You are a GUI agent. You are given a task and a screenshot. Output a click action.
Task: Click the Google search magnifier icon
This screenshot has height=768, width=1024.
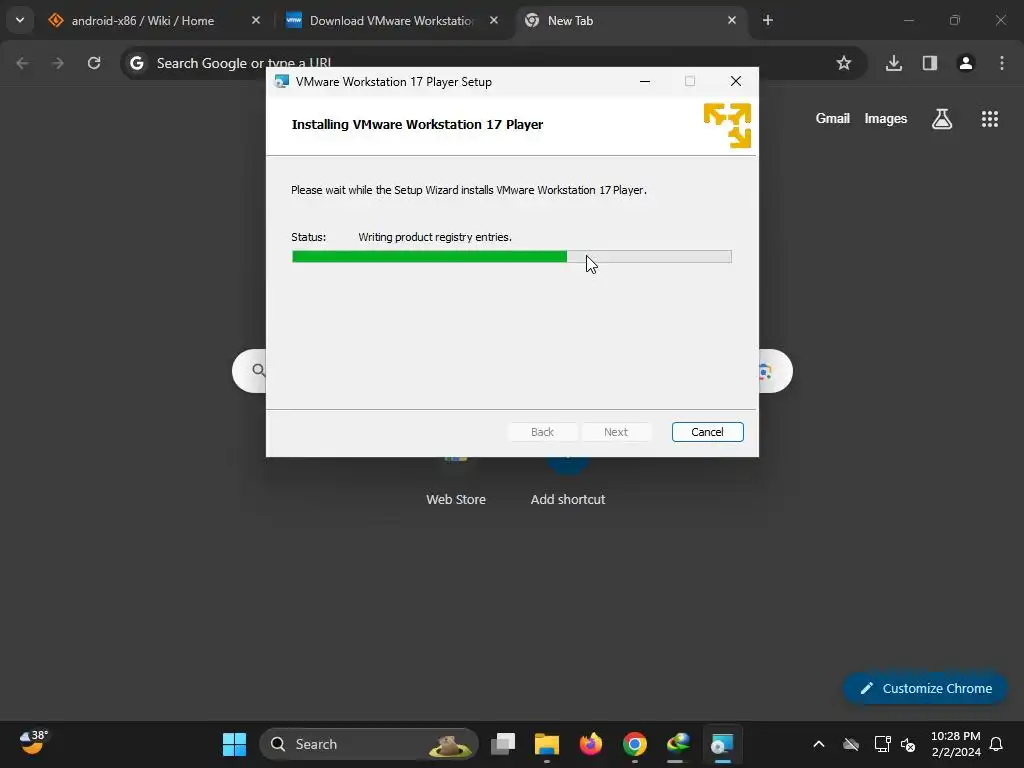(x=259, y=371)
